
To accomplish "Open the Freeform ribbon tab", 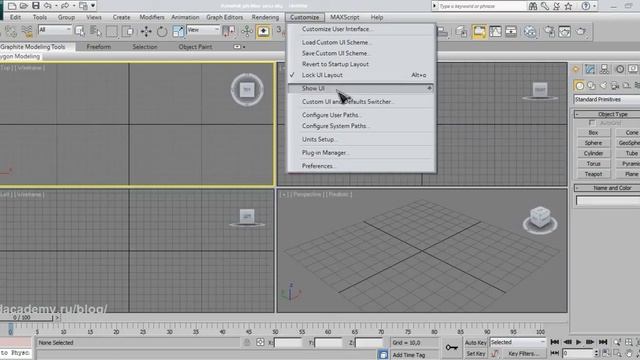I will (x=99, y=47).
